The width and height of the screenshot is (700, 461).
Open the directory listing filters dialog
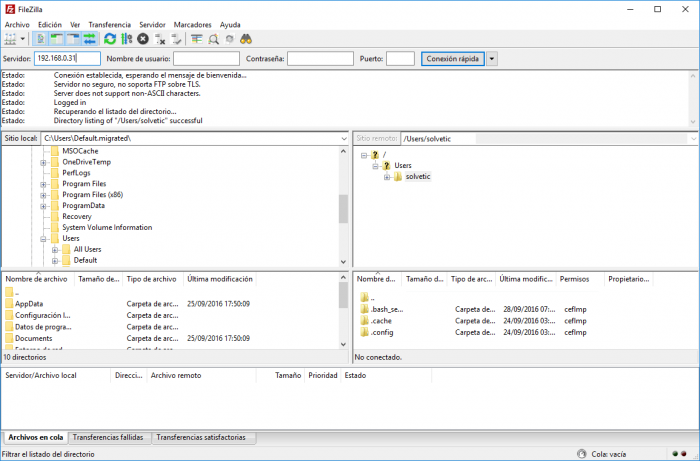(x=197, y=39)
